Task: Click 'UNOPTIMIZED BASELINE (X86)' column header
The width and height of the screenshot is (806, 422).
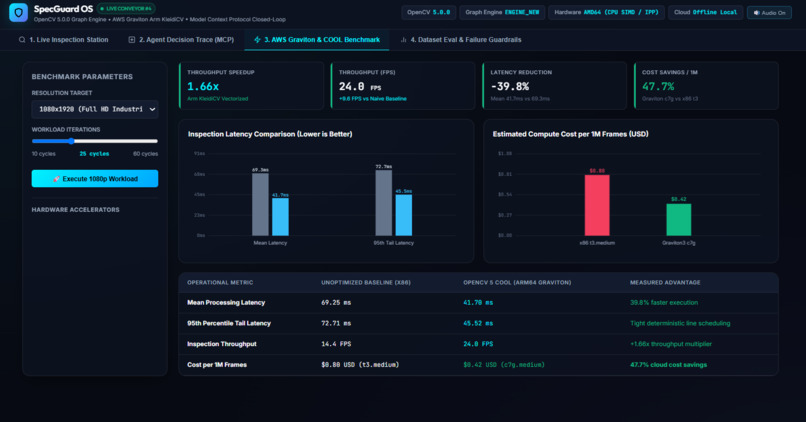Action: pyautogui.click(x=366, y=283)
